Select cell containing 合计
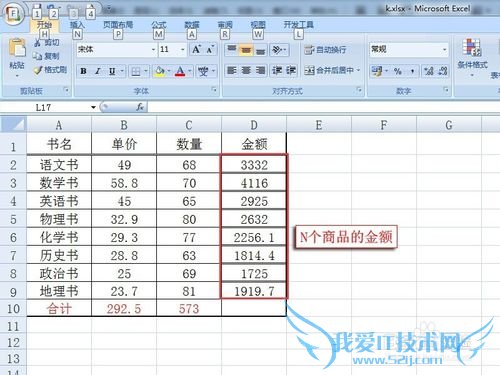 [x=59, y=308]
